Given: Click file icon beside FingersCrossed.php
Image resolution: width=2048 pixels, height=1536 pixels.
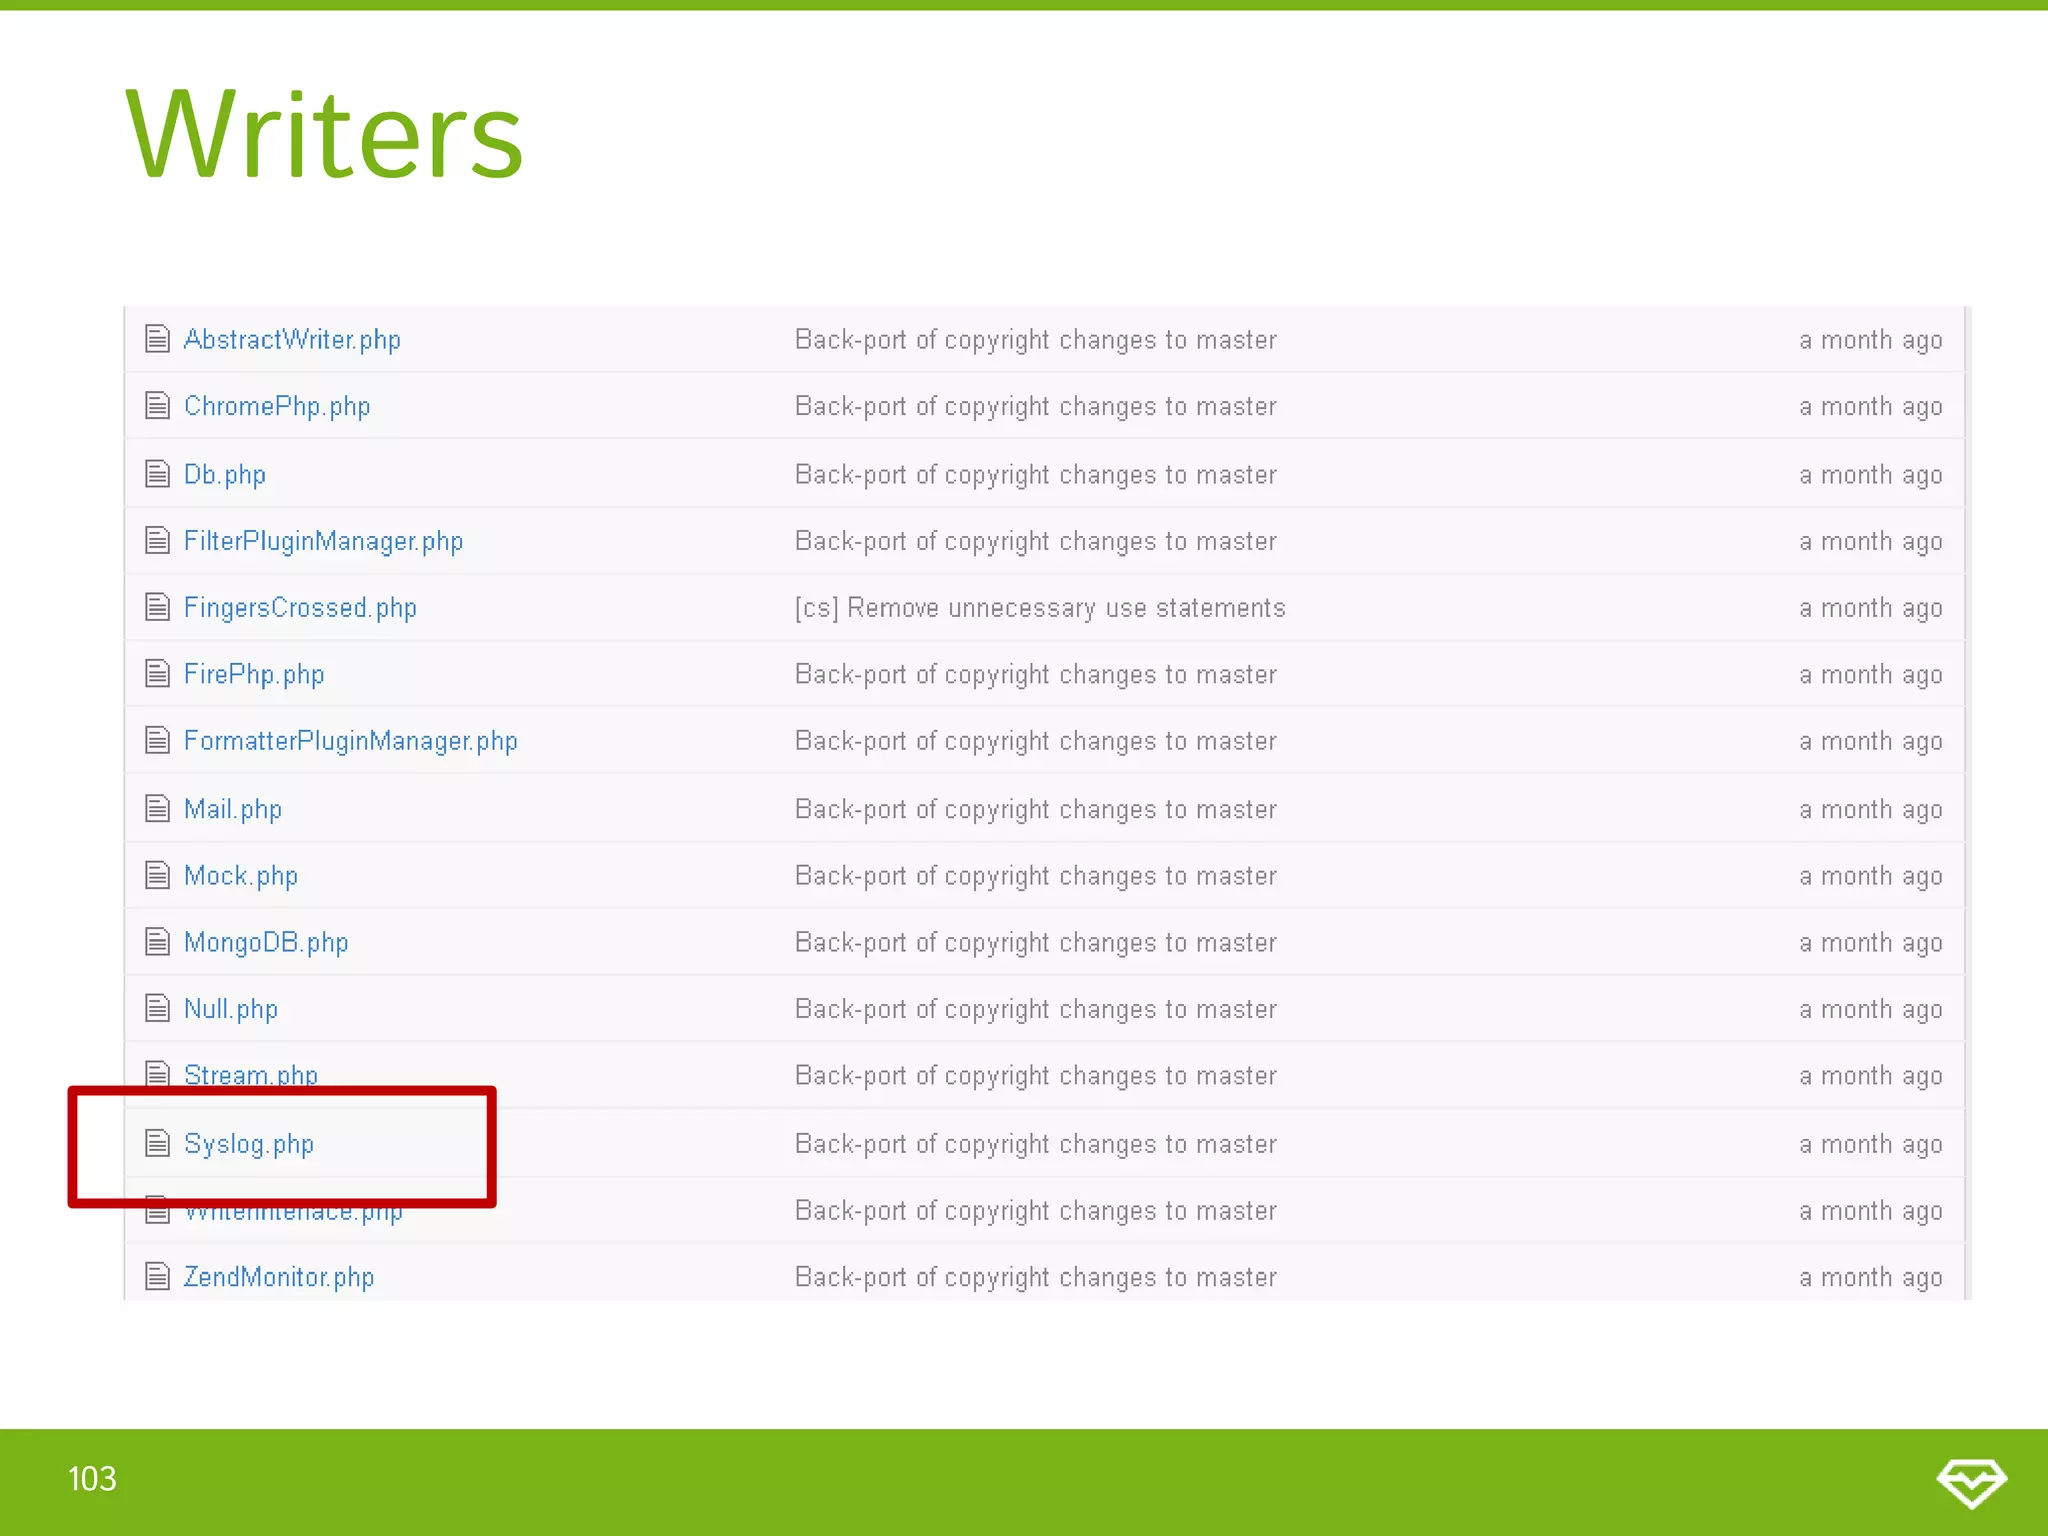Looking at the screenshot, I should point(157,607).
